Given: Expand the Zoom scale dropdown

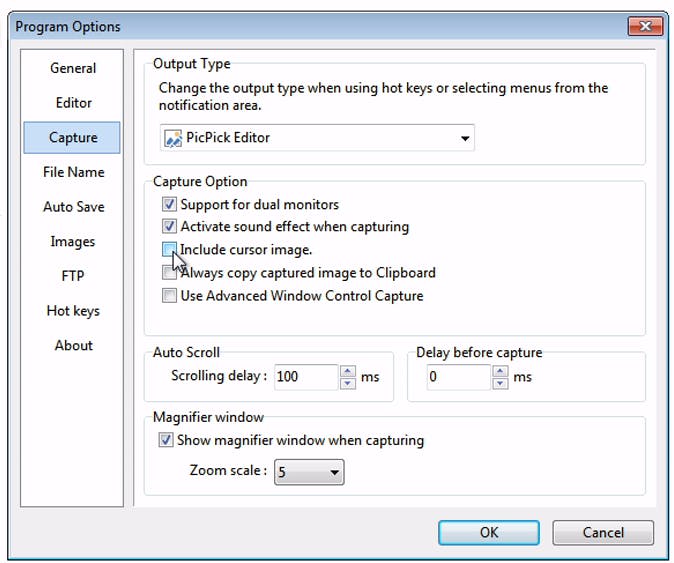Looking at the screenshot, I should 334,472.
